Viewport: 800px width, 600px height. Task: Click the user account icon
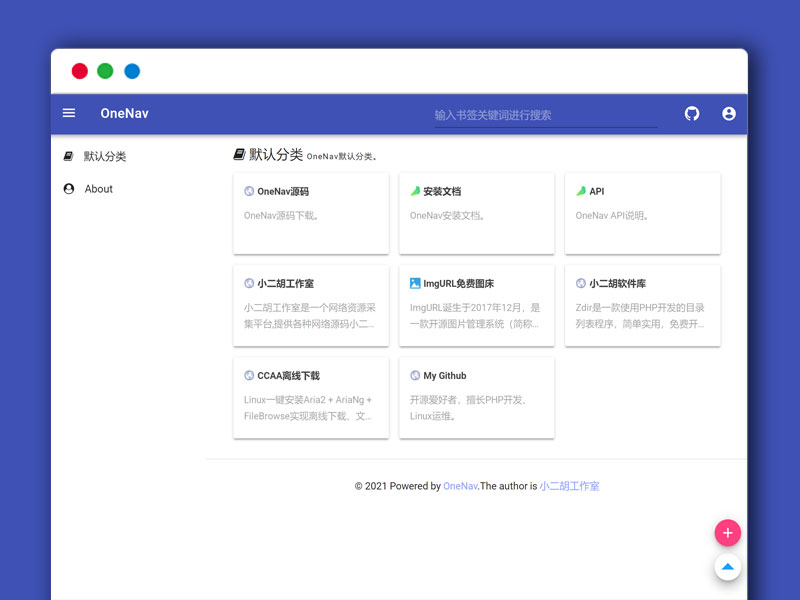pos(729,113)
